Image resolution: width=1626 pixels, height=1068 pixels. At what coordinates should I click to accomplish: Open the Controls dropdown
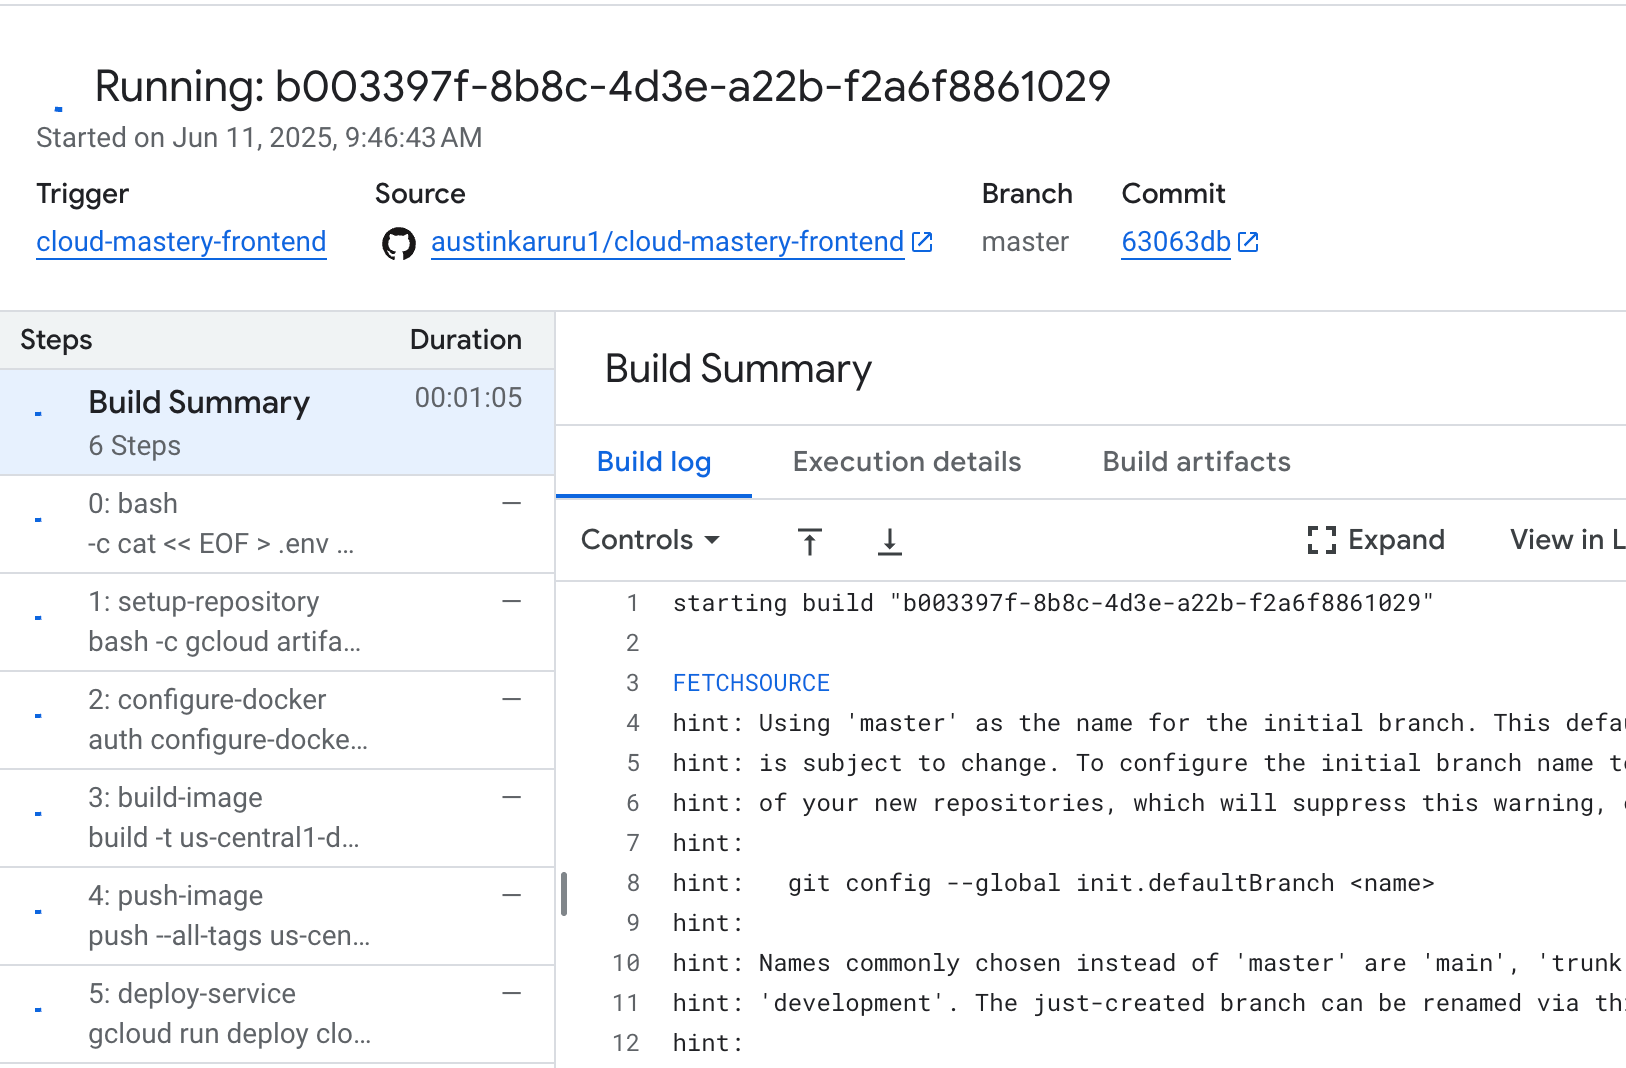[x=649, y=540]
